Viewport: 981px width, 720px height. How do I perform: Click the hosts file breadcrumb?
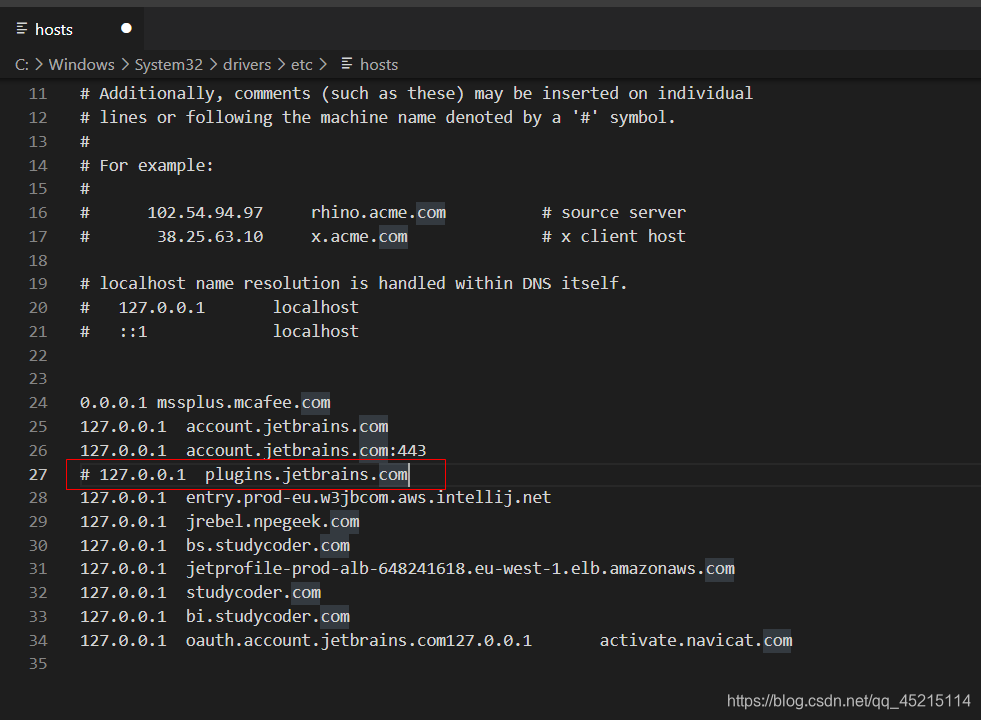[379, 64]
